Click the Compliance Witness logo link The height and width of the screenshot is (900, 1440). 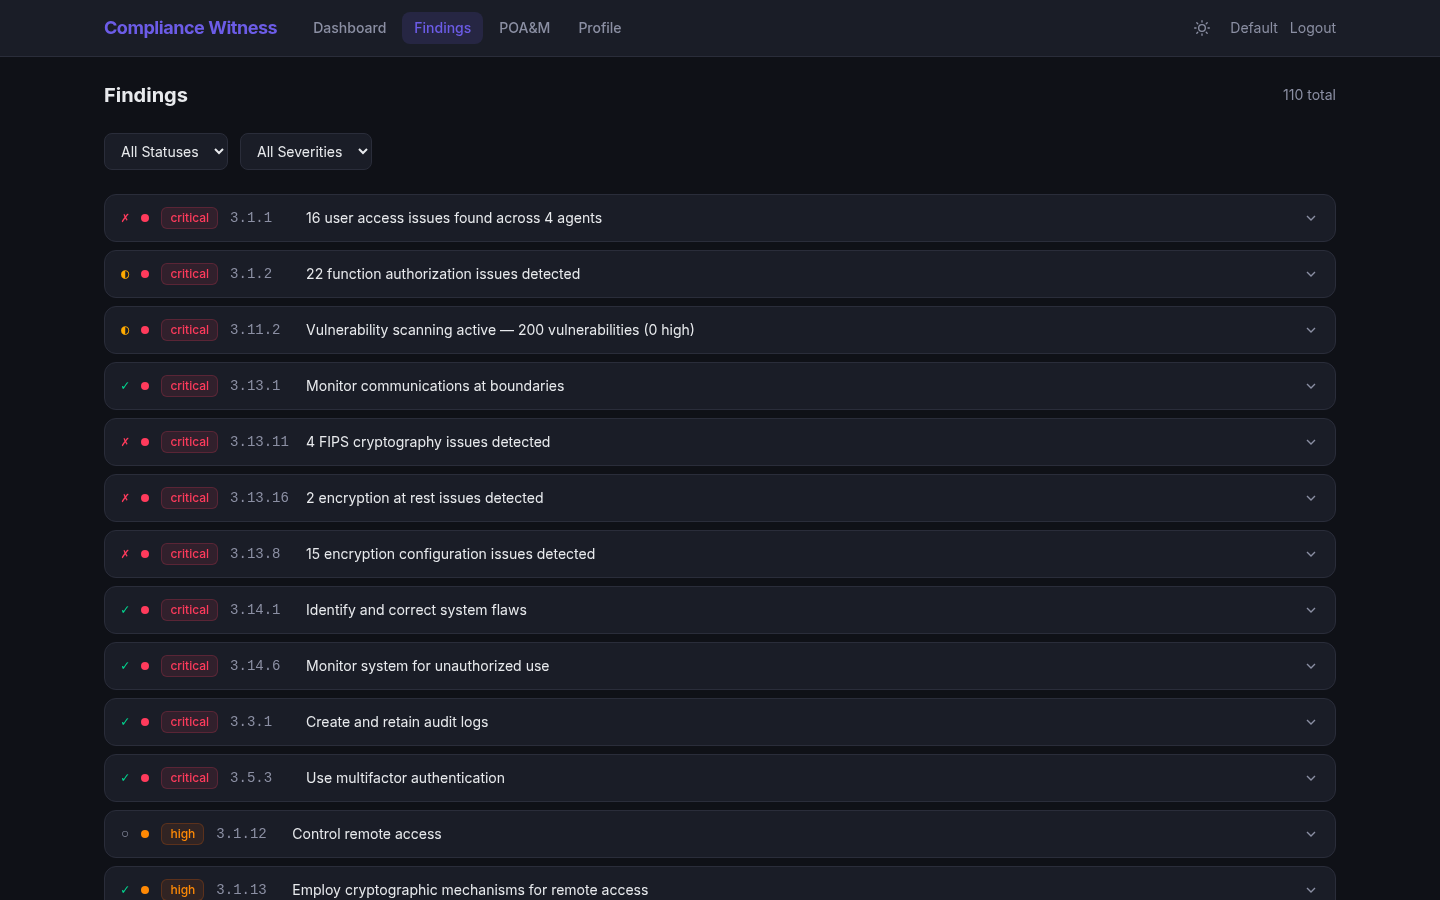(x=190, y=28)
